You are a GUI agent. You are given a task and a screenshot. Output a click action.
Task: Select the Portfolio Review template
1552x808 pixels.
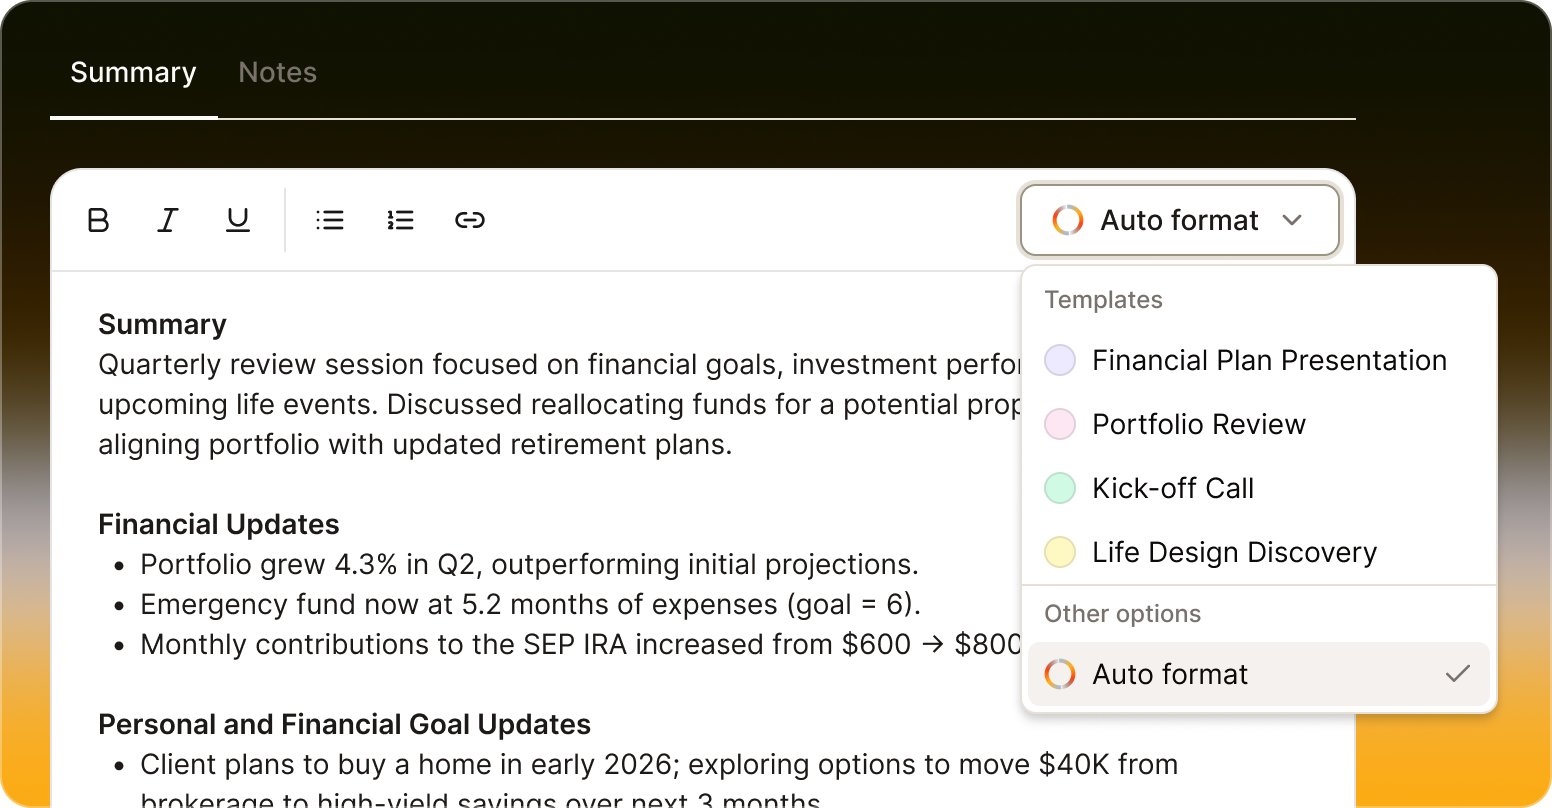click(1198, 424)
